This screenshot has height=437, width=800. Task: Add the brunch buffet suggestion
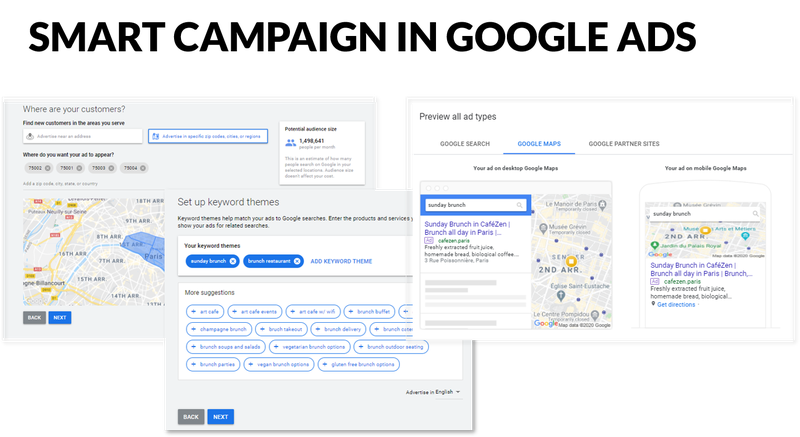369,311
